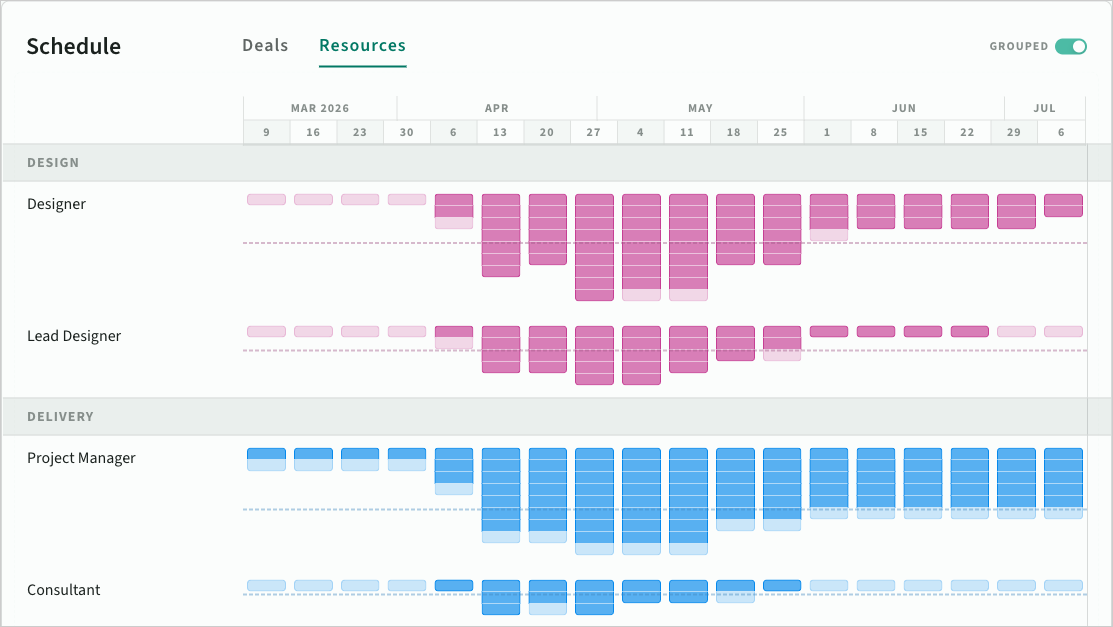Select the Jun month header
This screenshot has width=1113, height=627.
903,108
